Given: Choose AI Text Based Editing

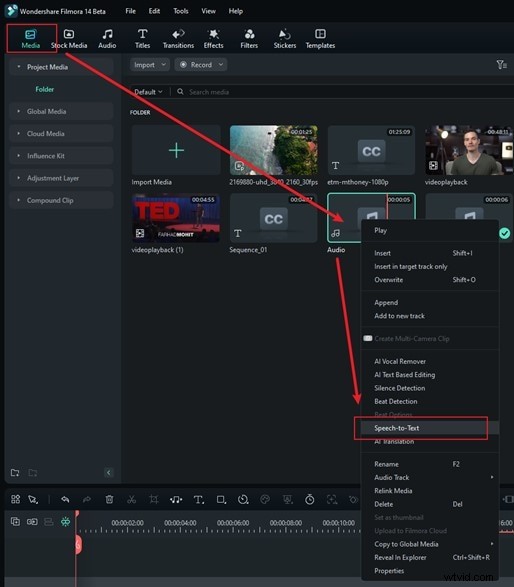Looking at the screenshot, I should coord(430,375).
